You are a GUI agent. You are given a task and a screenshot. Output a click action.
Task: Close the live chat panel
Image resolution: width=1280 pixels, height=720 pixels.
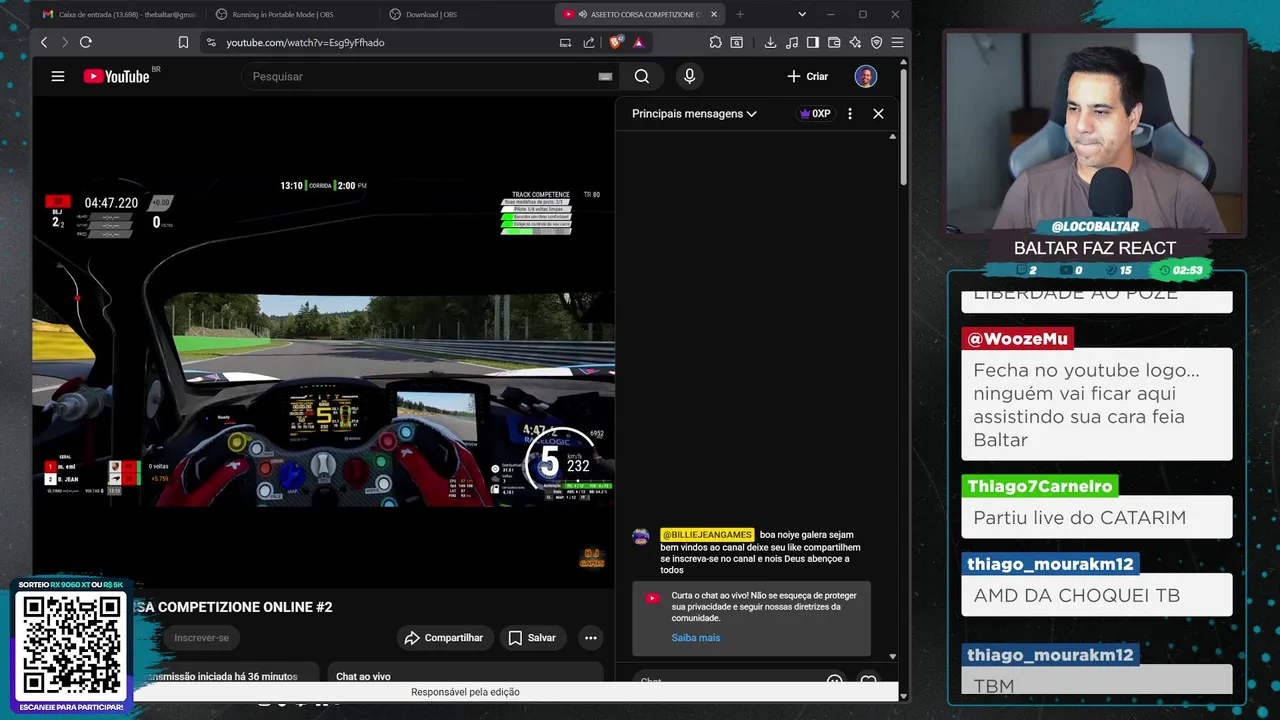pos(878,114)
